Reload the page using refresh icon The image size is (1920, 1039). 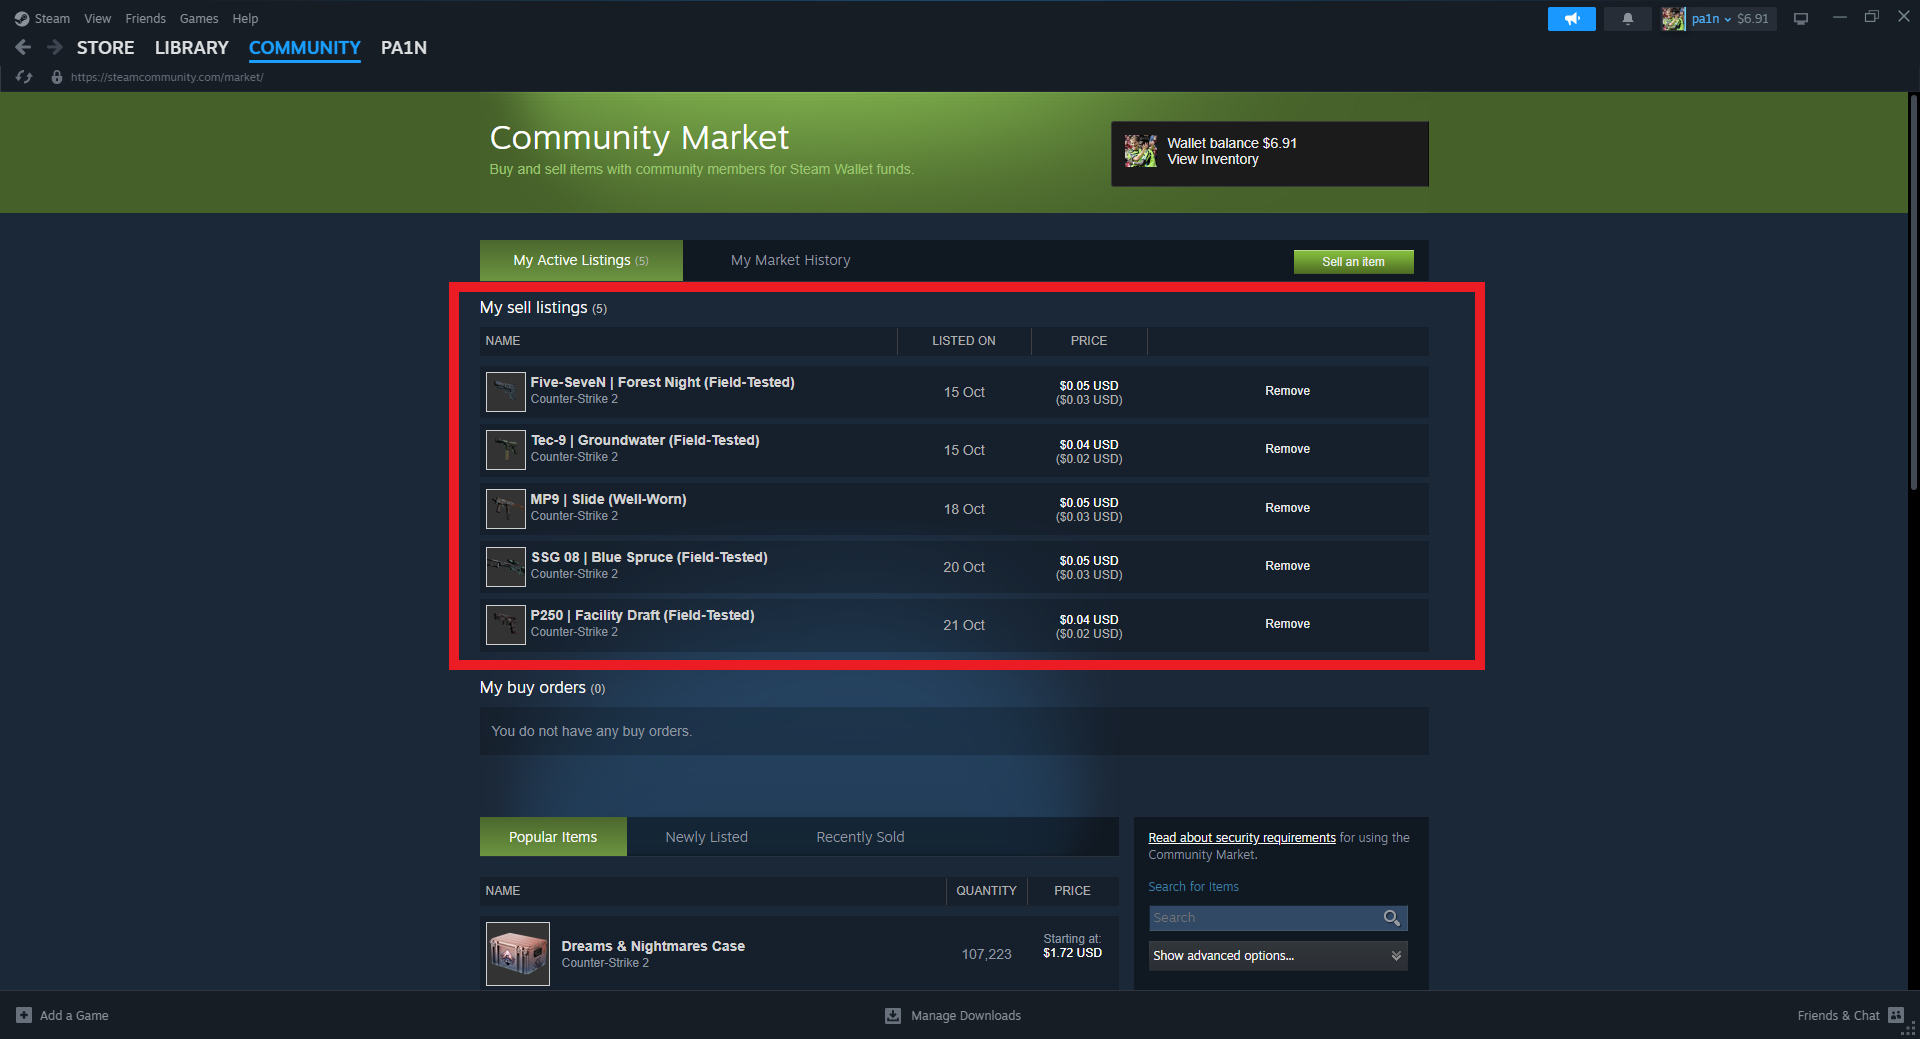pyautogui.click(x=24, y=77)
